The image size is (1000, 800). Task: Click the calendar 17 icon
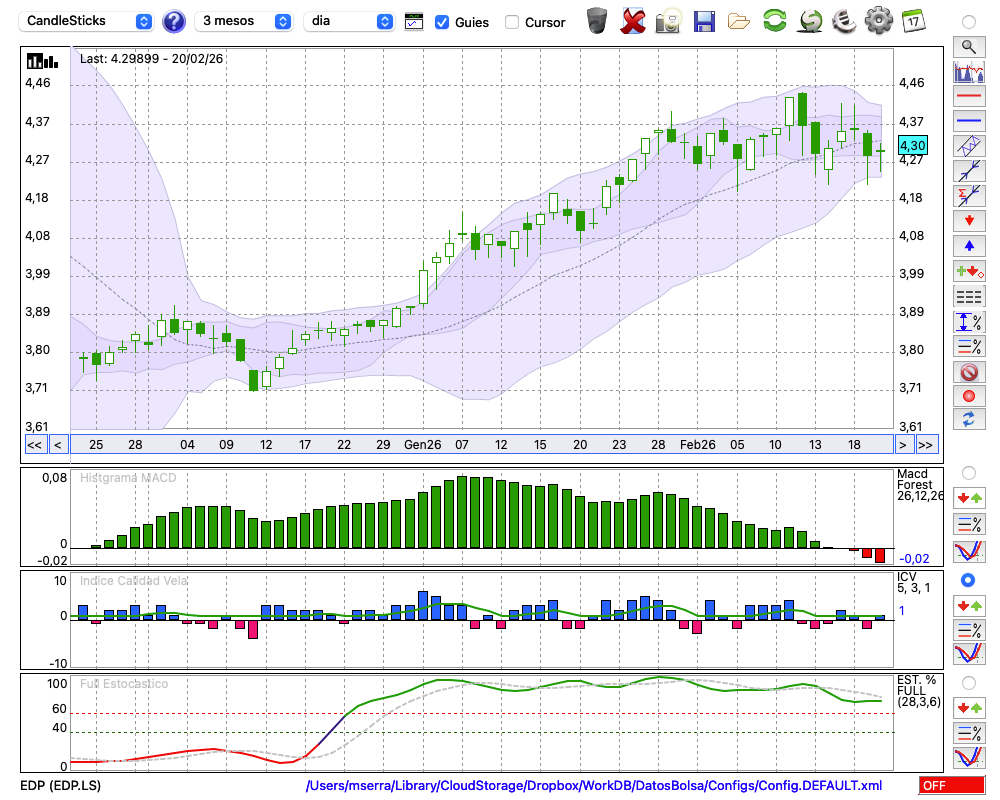click(x=913, y=21)
